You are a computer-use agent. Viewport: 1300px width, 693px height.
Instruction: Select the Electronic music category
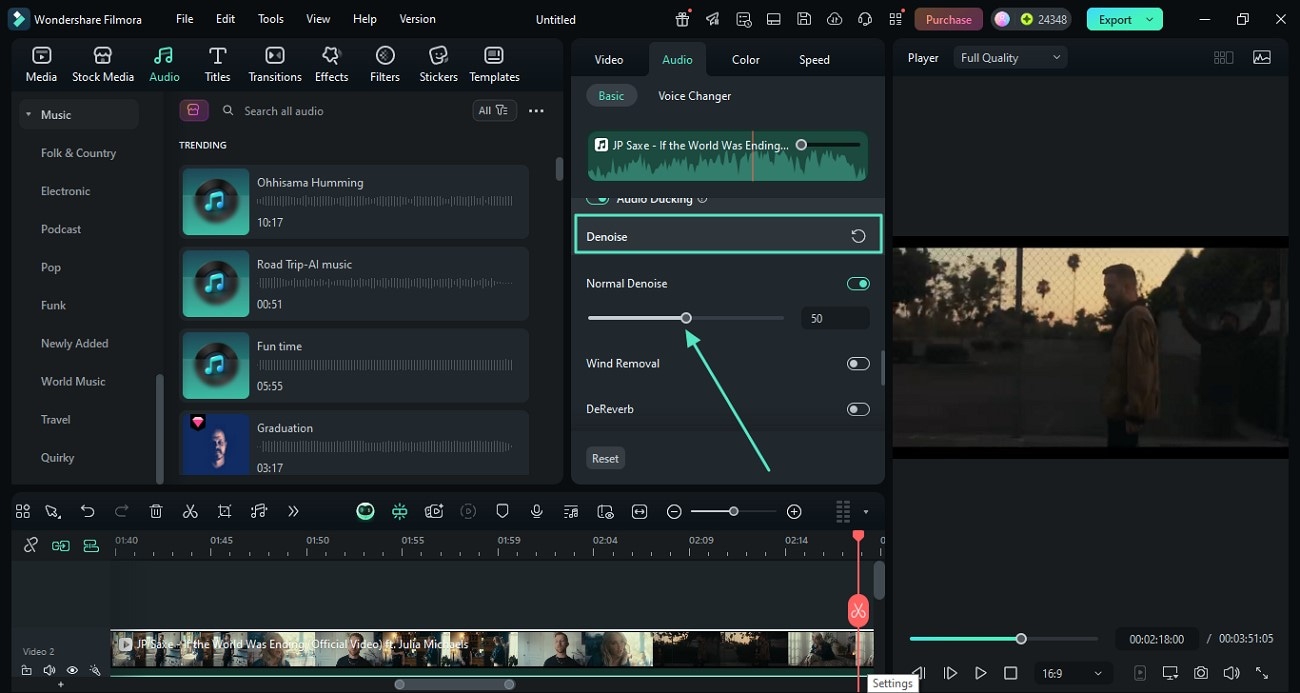tap(65, 191)
